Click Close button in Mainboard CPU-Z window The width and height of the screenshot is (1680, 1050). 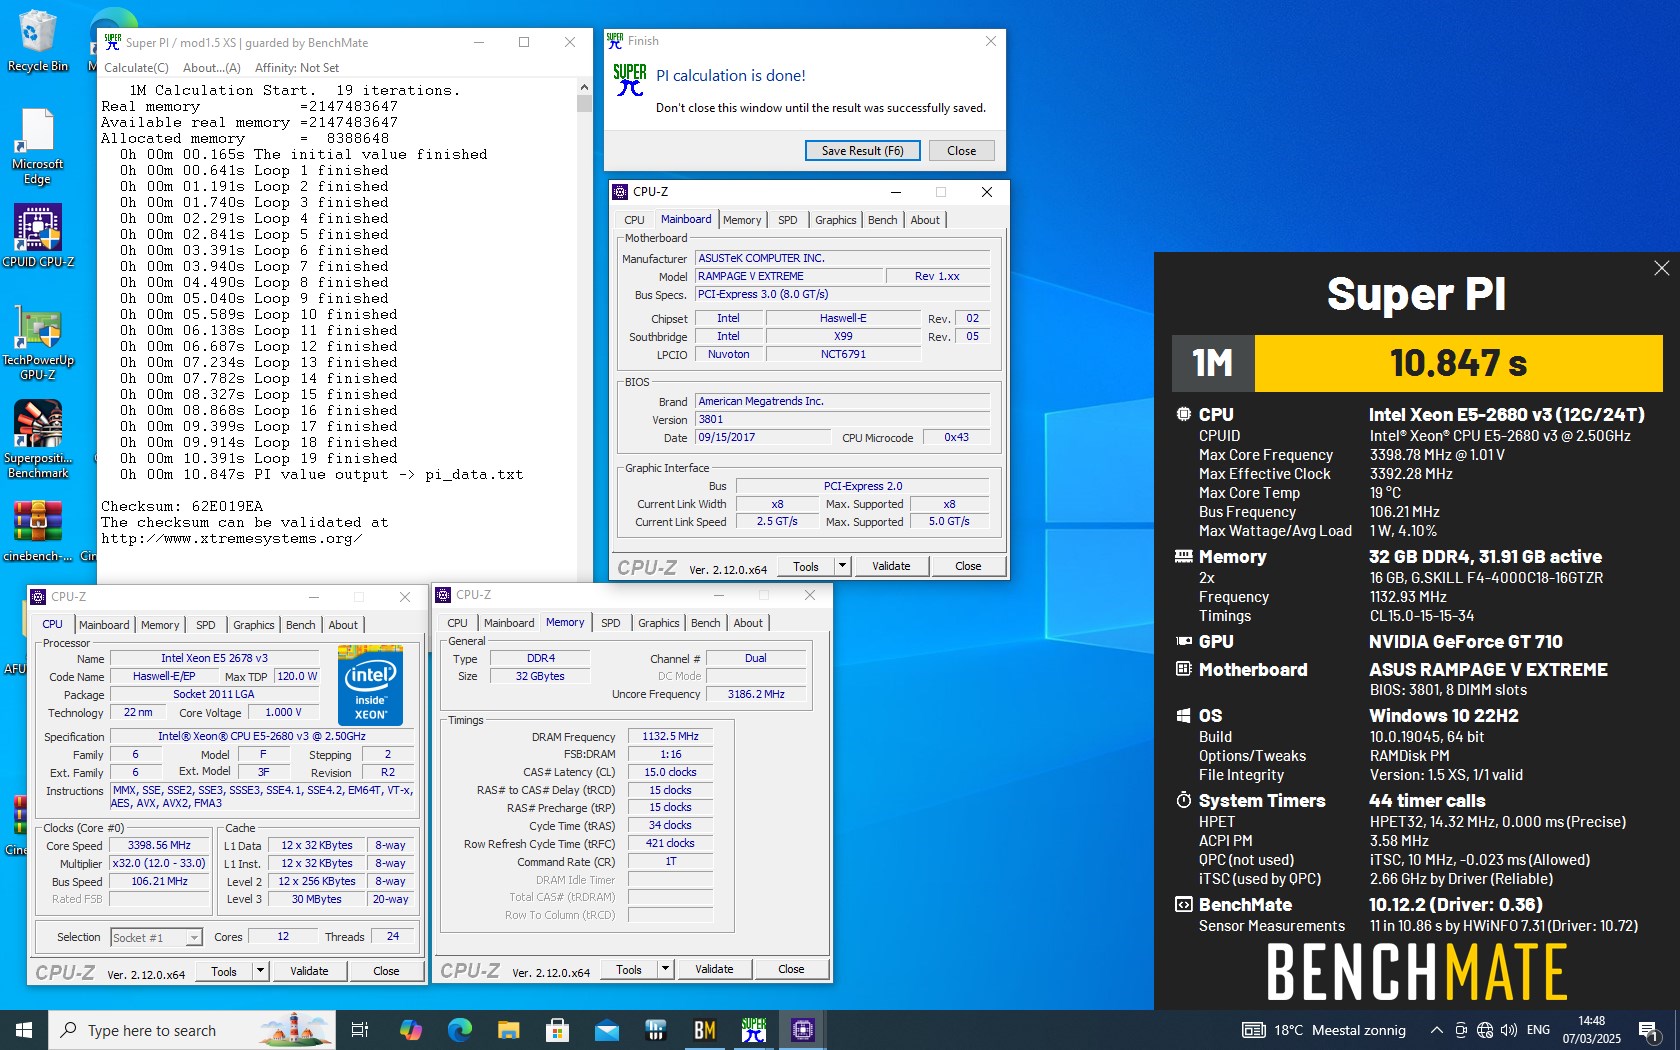[968, 566]
